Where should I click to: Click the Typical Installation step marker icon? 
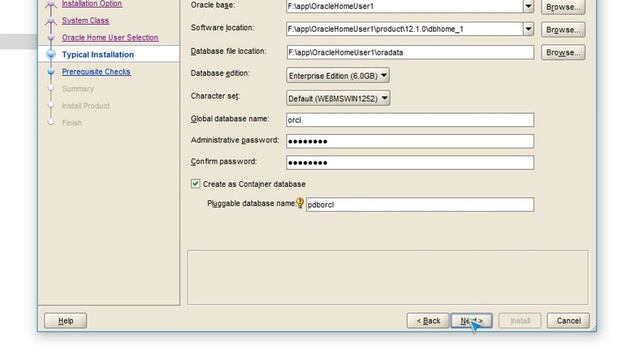point(51,54)
